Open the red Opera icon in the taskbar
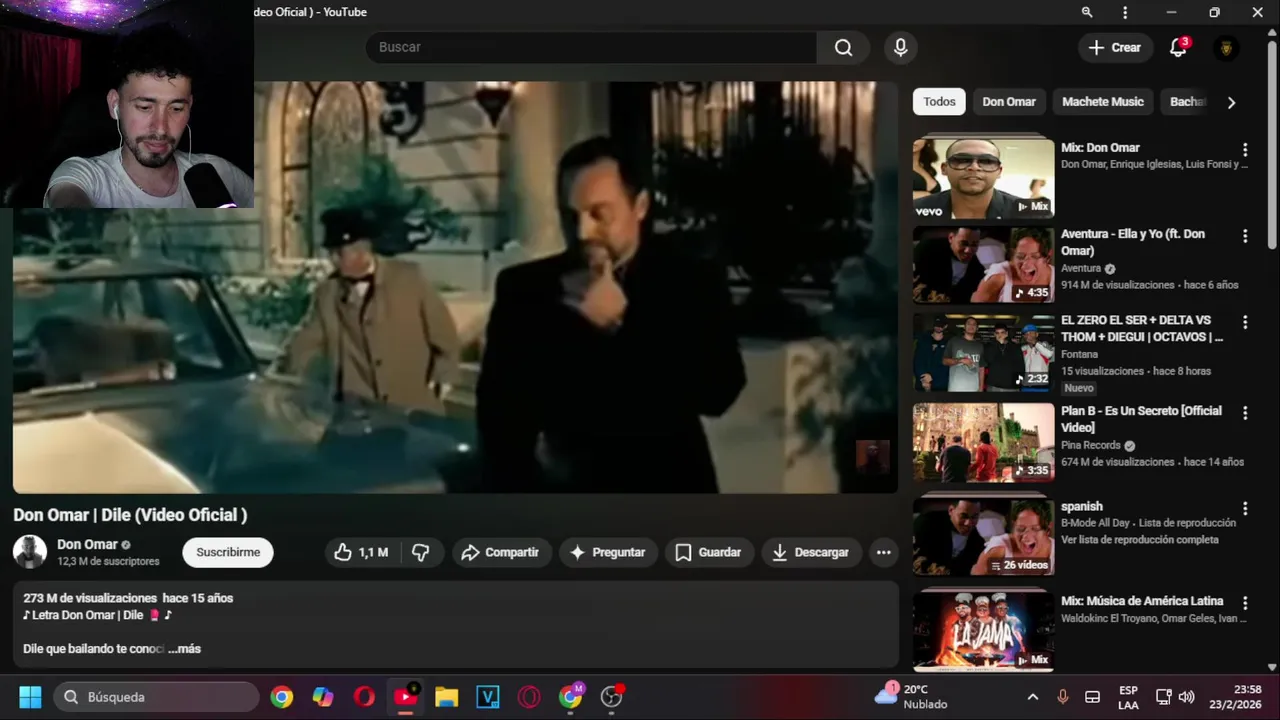Viewport: 1280px width, 720px height. [364, 697]
